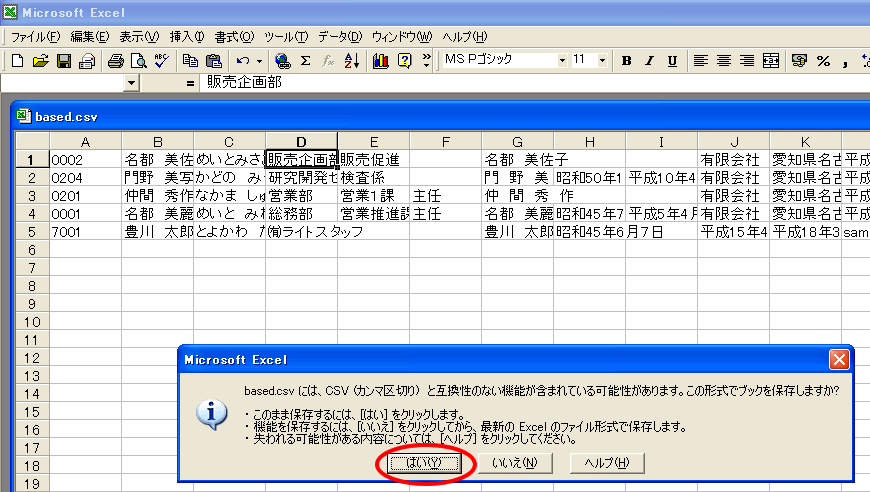Open a file with the Open folder icon
The height and width of the screenshot is (492, 870).
coord(41,61)
